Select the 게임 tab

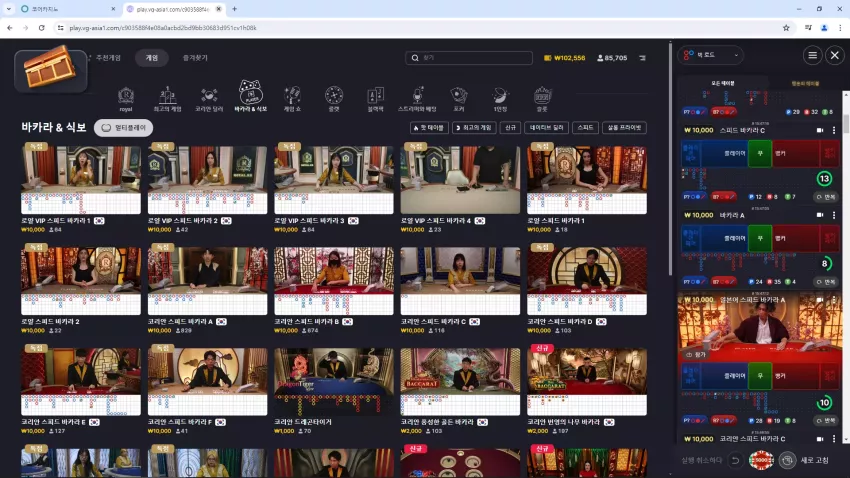pyautogui.click(x=152, y=58)
